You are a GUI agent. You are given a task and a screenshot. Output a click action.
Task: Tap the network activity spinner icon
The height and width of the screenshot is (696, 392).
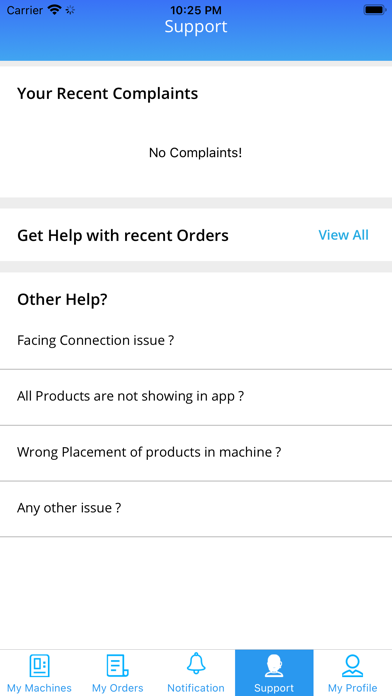coord(70,10)
